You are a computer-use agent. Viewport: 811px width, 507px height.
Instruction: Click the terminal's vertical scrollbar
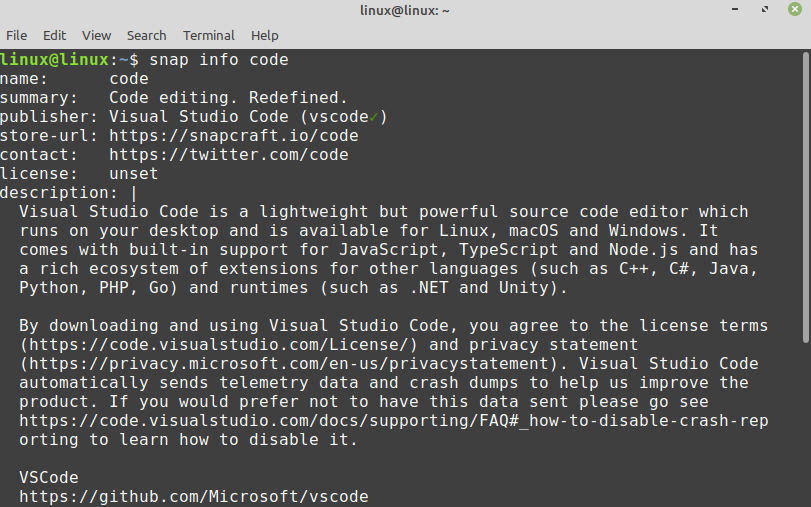805,200
